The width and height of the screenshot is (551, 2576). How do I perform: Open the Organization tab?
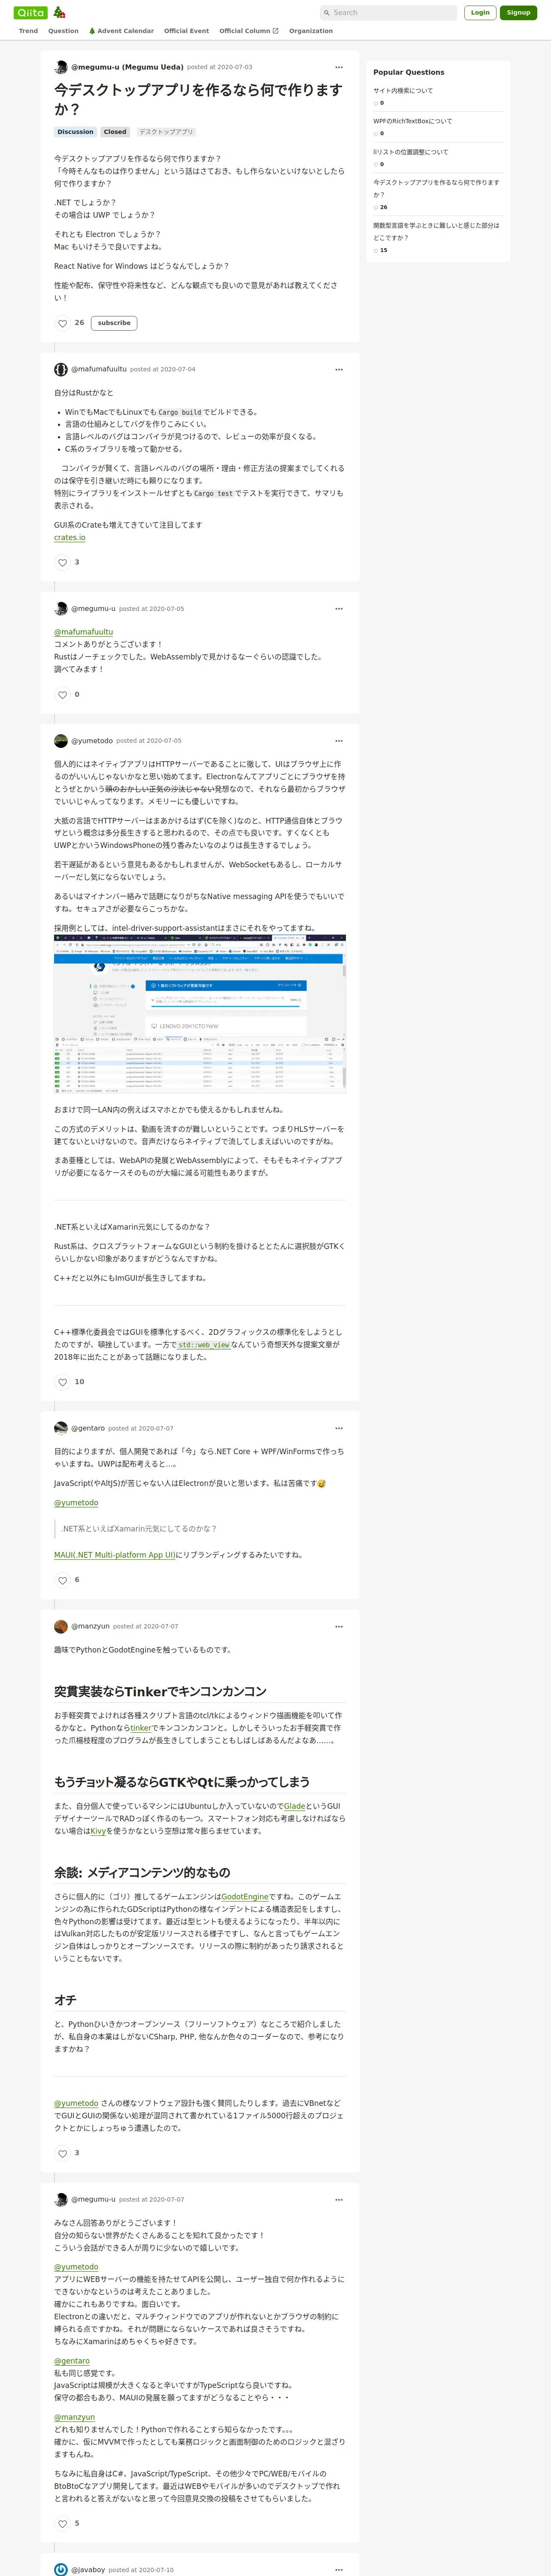tap(311, 31)
